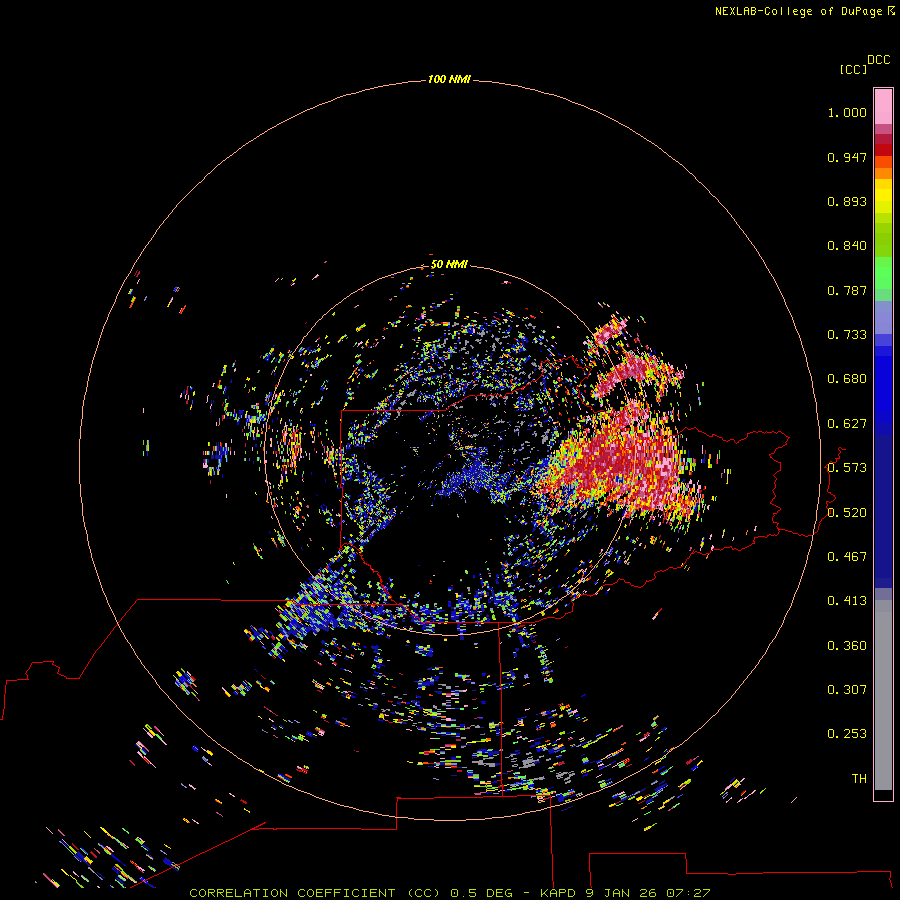Click the 50 NMI range ring label
The width and height of the screenshot is (900, 900).
[x=449, y=264]
